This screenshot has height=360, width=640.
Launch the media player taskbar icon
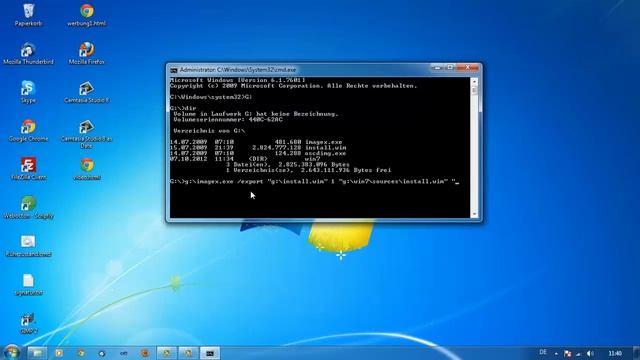click(x=59, y=353)
